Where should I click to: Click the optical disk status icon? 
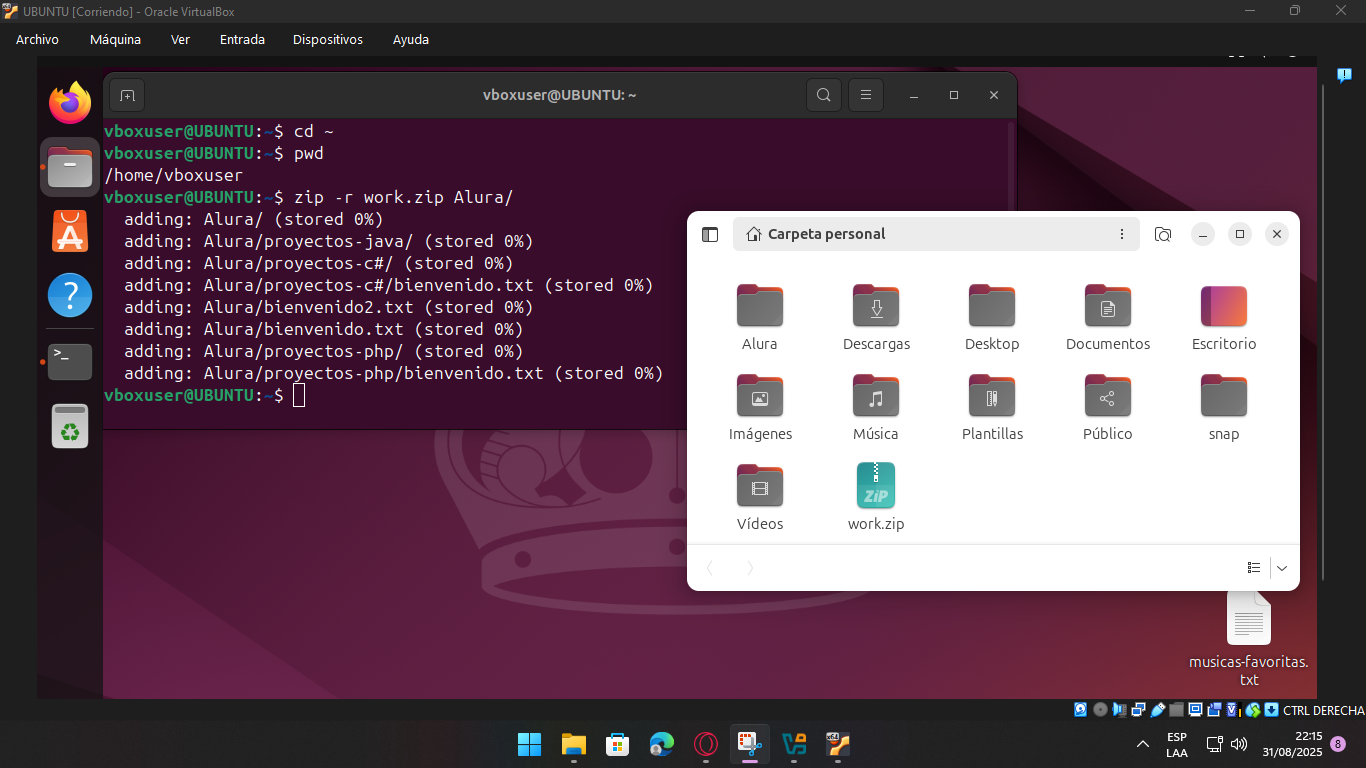[1100, 710]
